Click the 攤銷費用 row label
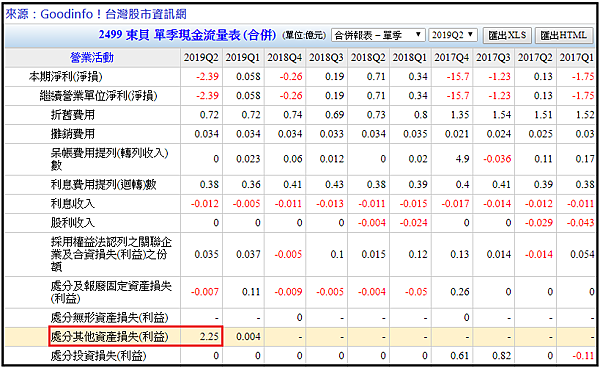 click(73, 134)
